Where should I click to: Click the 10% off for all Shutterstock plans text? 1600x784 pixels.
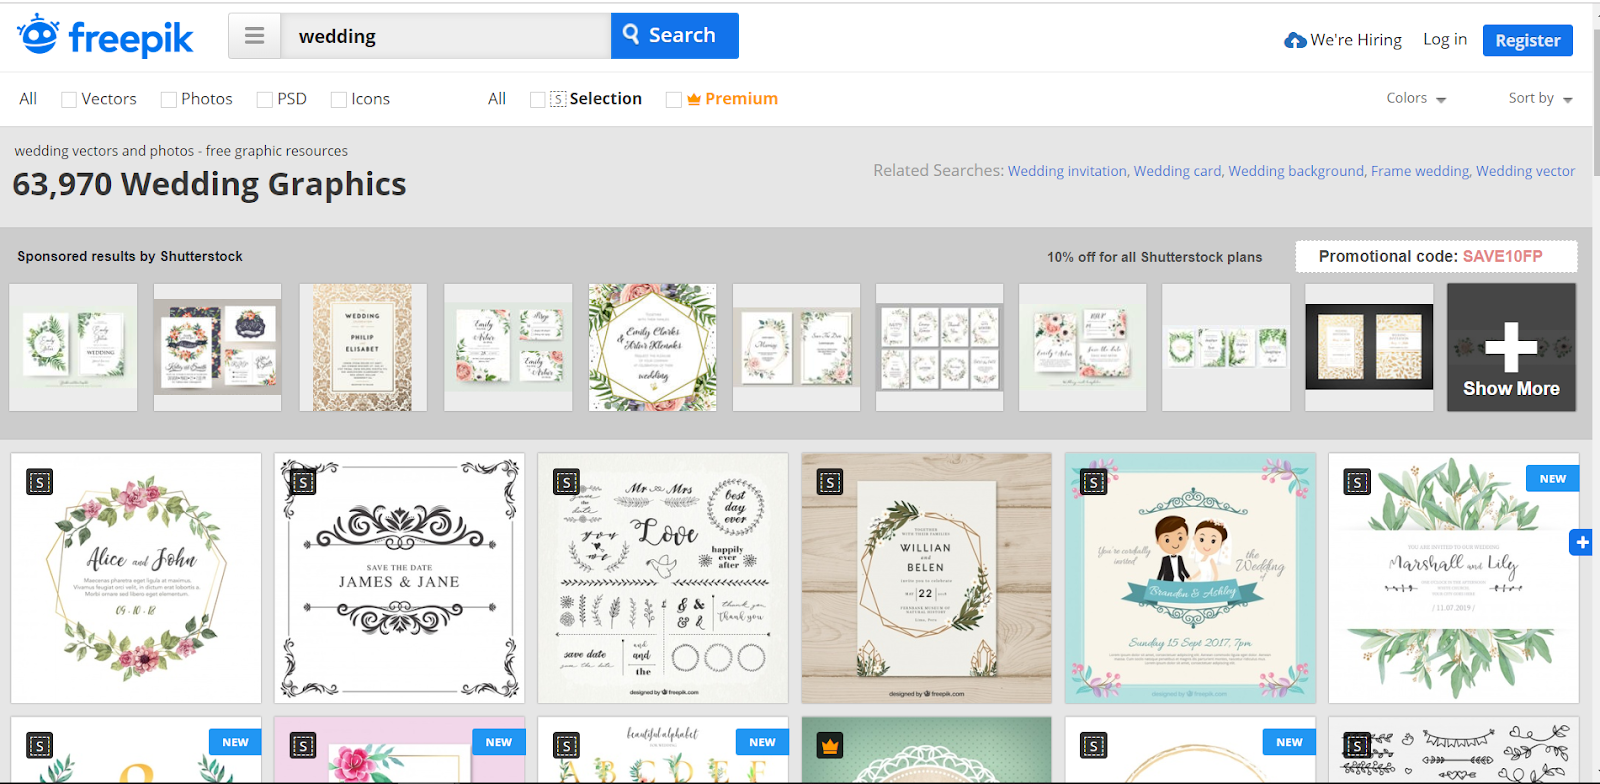(1154, 257)
